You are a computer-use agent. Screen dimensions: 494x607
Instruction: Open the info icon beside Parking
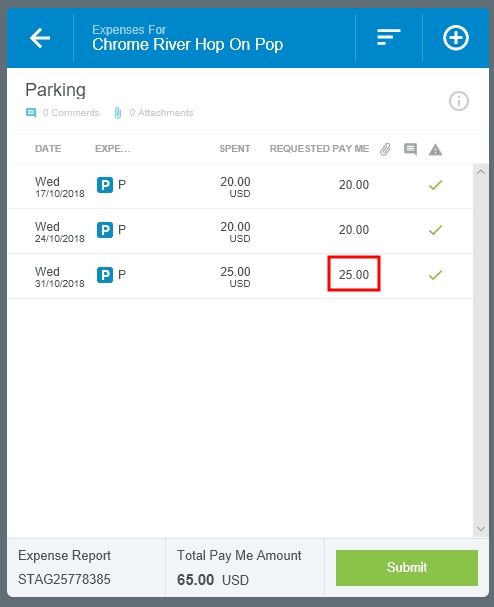pos(459,101)
